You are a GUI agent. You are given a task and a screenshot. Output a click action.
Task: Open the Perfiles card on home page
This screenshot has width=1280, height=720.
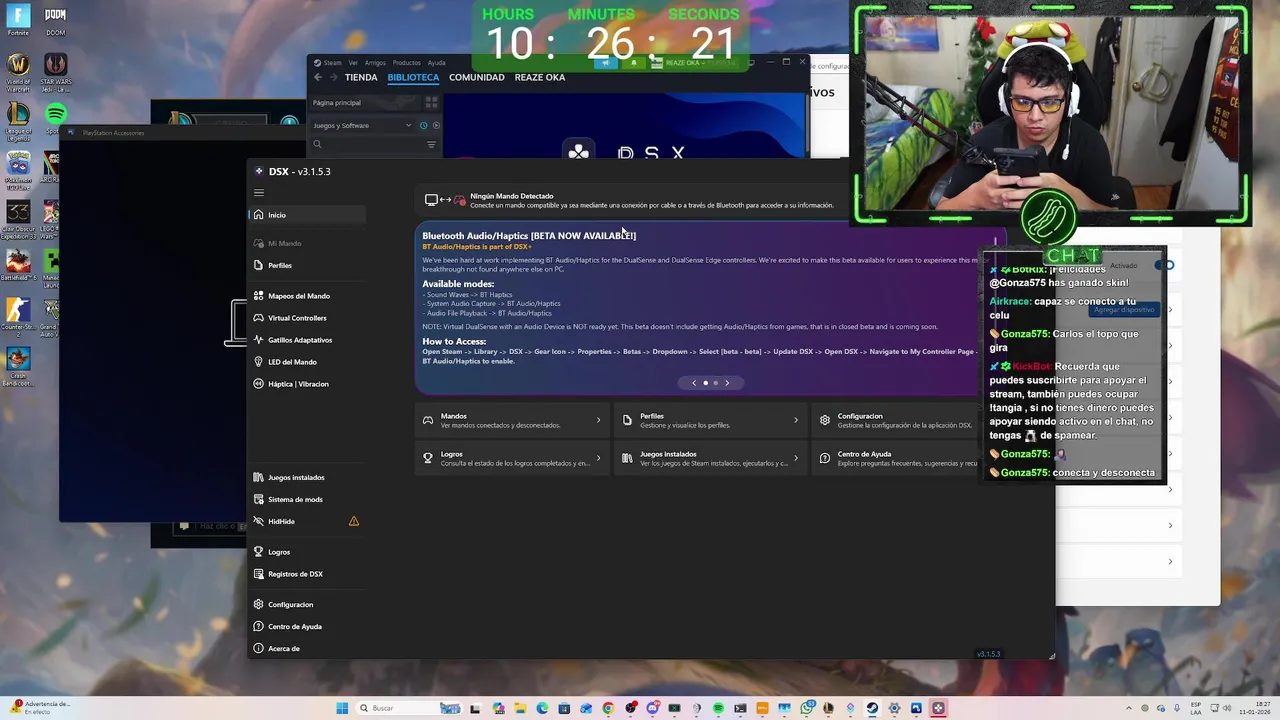point(710,420)
